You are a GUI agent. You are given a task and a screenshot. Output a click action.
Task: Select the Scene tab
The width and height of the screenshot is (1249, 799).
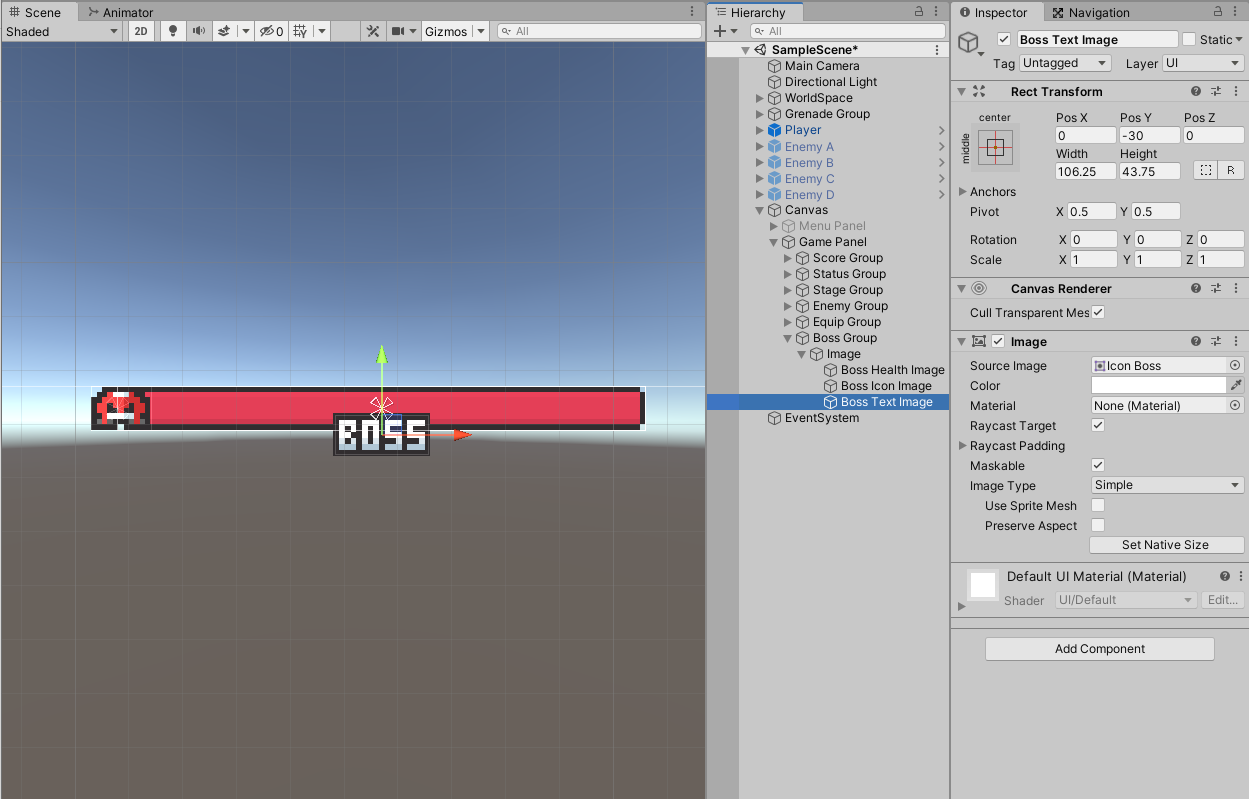pyautogui.click(x=35, y=12)
